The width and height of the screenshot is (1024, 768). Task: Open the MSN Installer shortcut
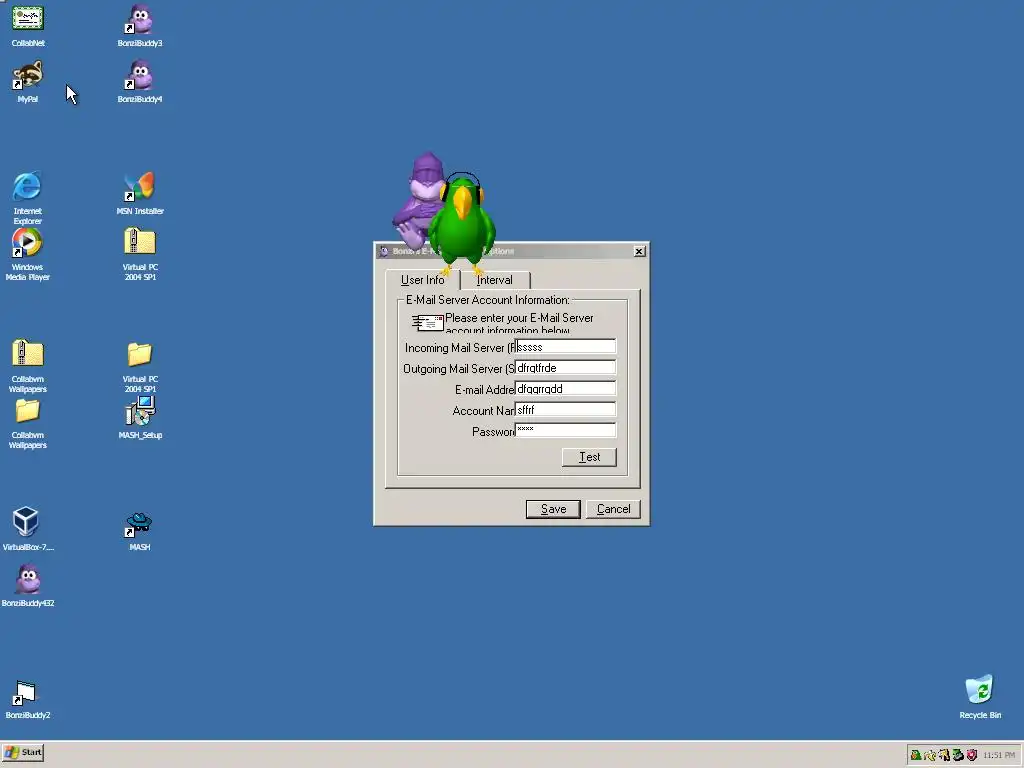(x=140, y=193)
